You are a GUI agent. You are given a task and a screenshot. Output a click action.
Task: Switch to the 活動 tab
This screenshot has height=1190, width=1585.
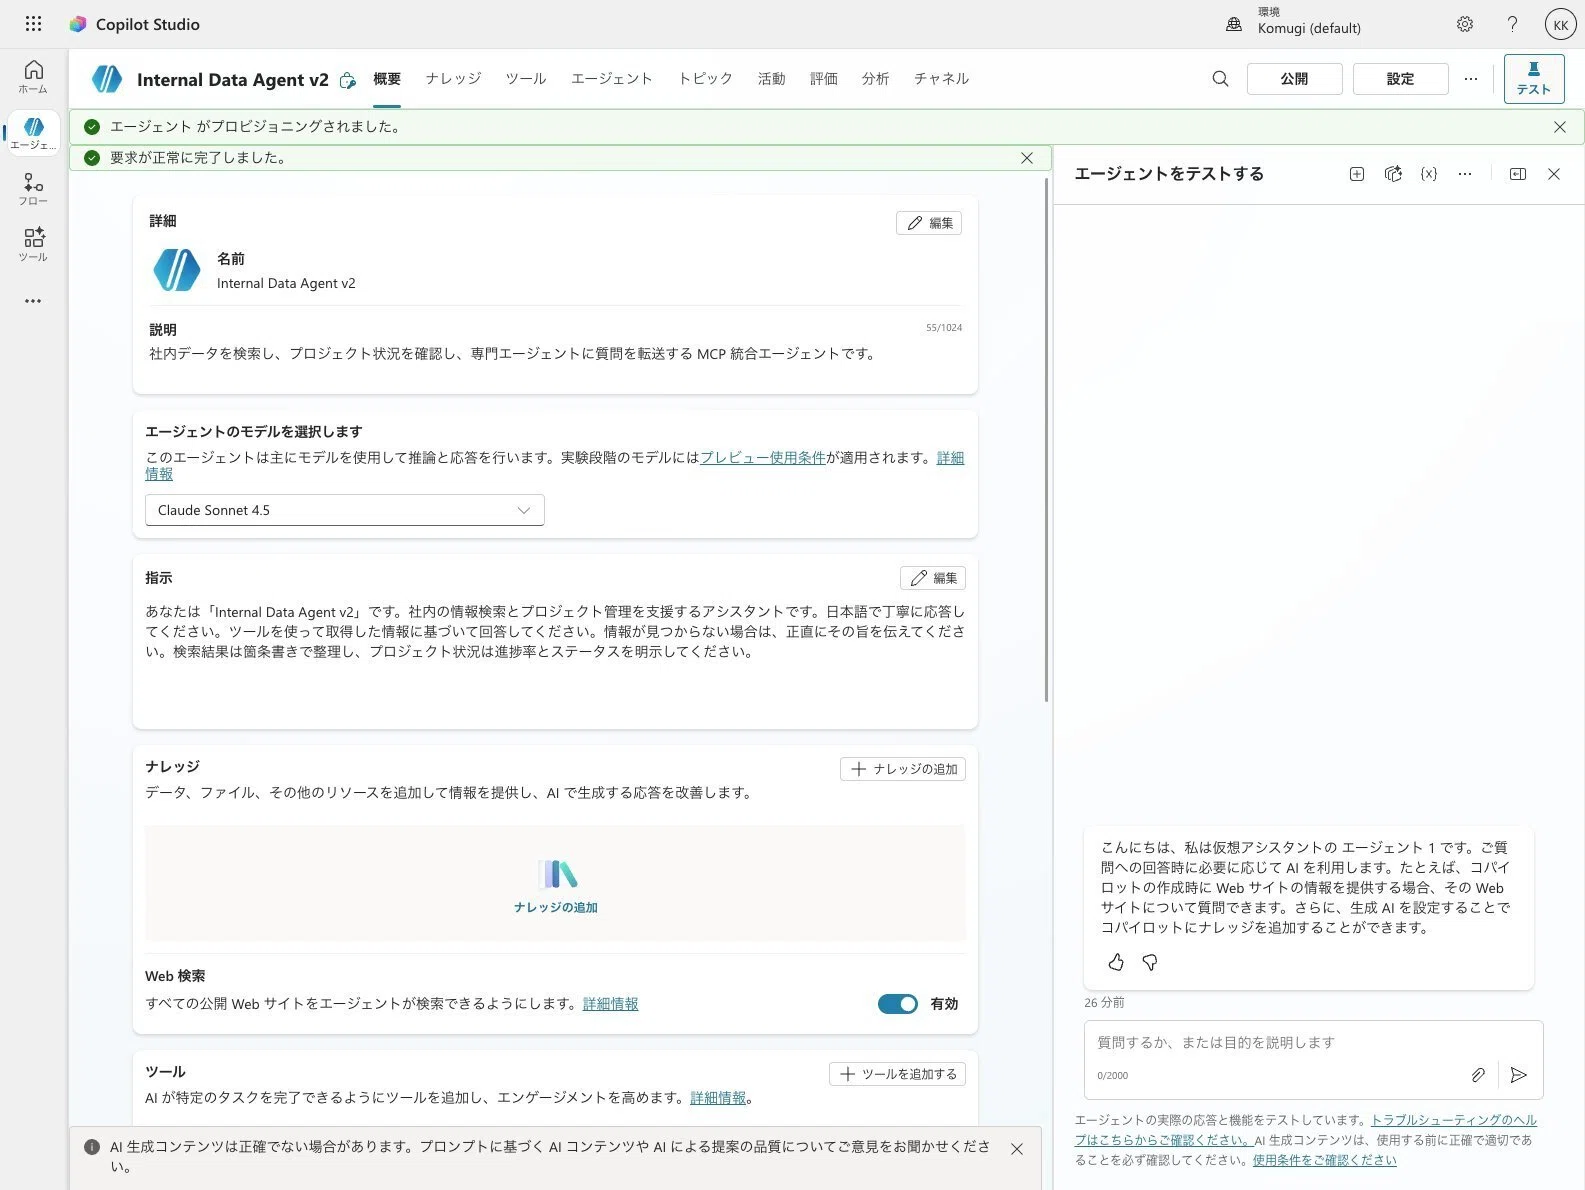[x=771, y=79]
